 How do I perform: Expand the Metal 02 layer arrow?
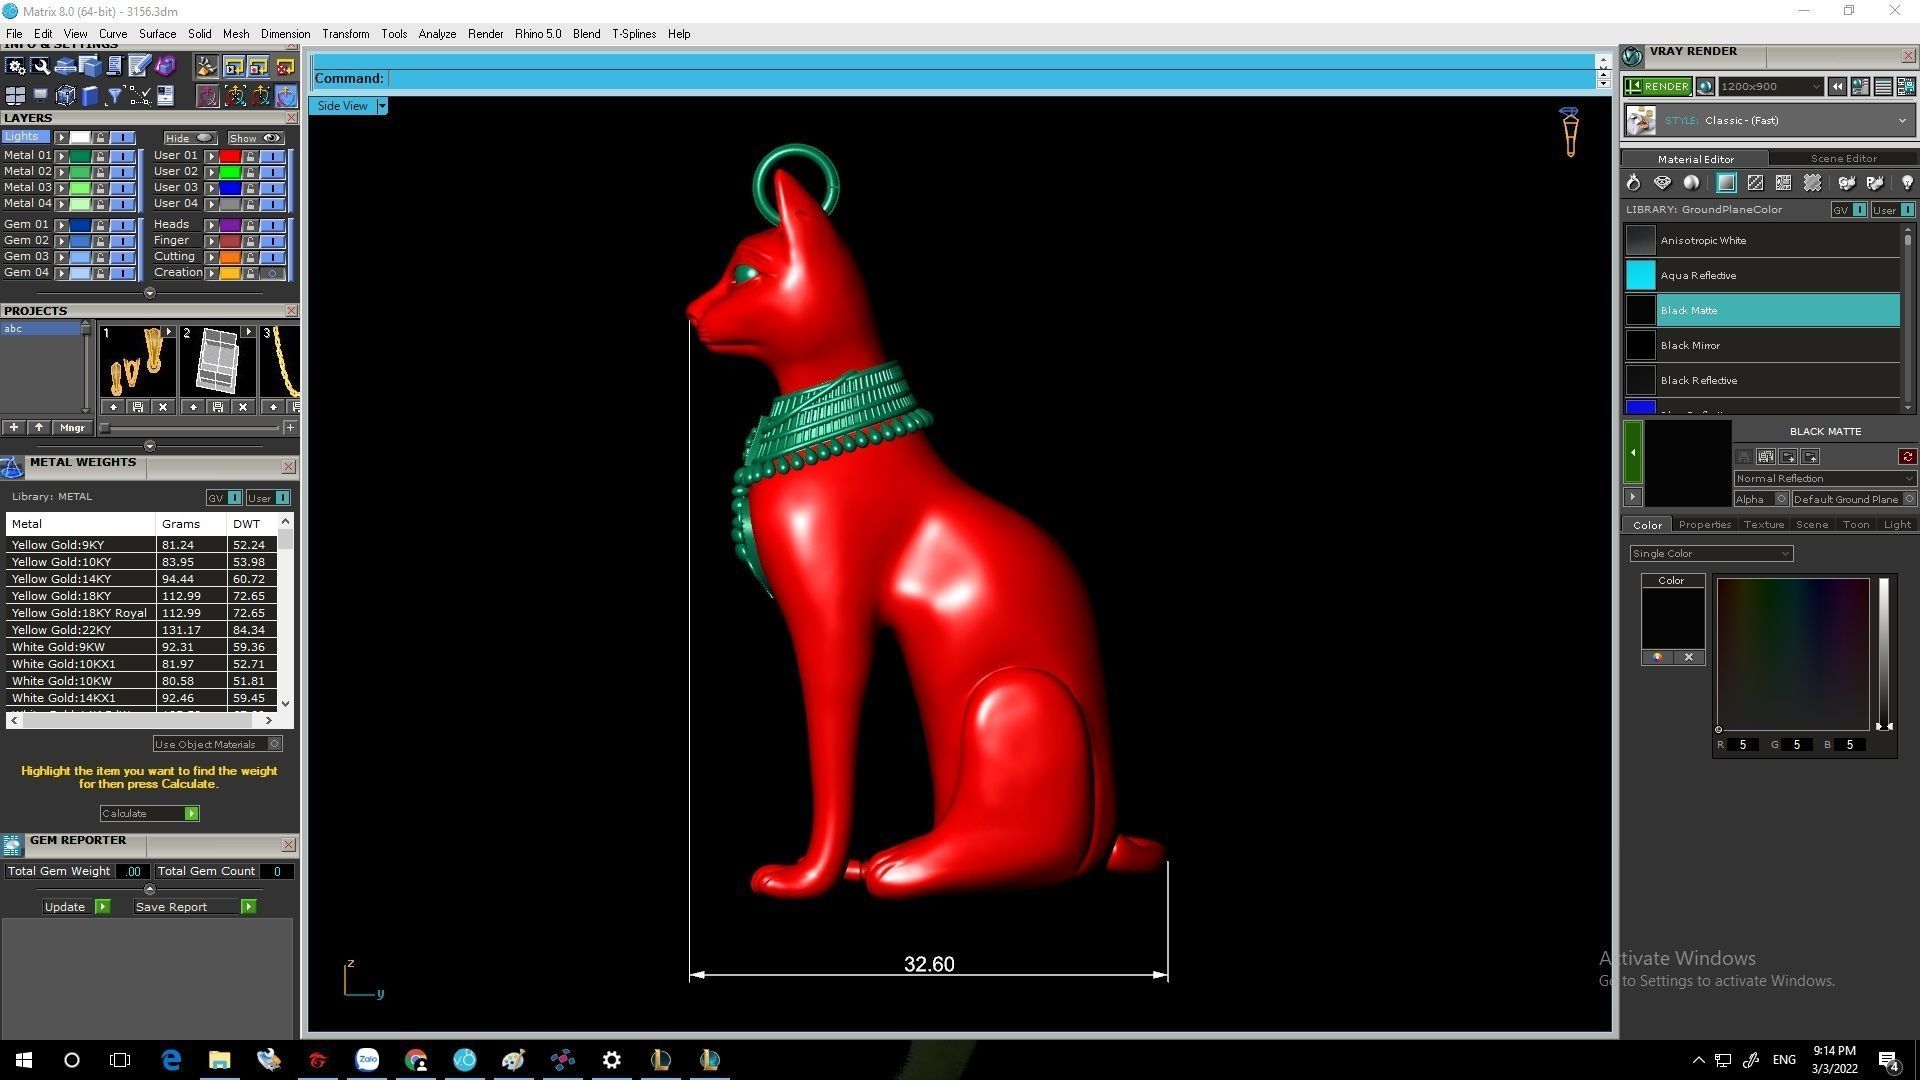click(61, 172)
